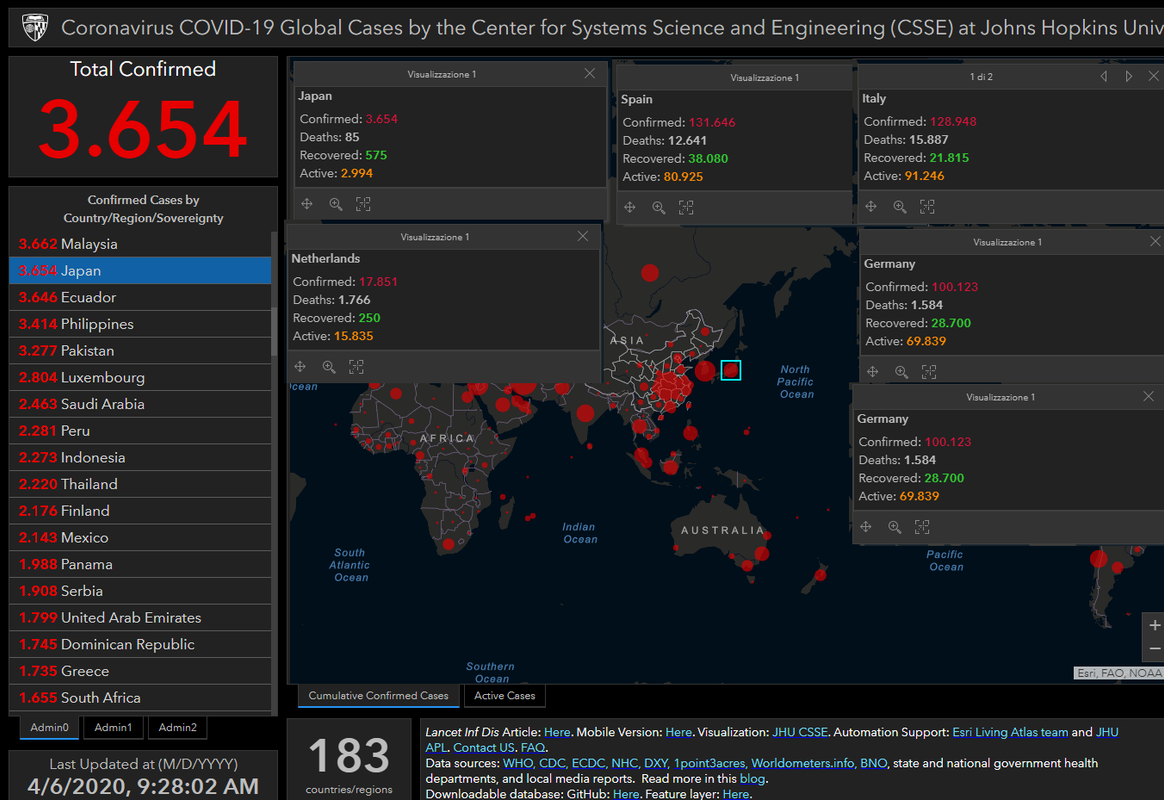Click the dock icon in the lower Germany popup
The image size is (1164, 800).
tap(922, 527)
